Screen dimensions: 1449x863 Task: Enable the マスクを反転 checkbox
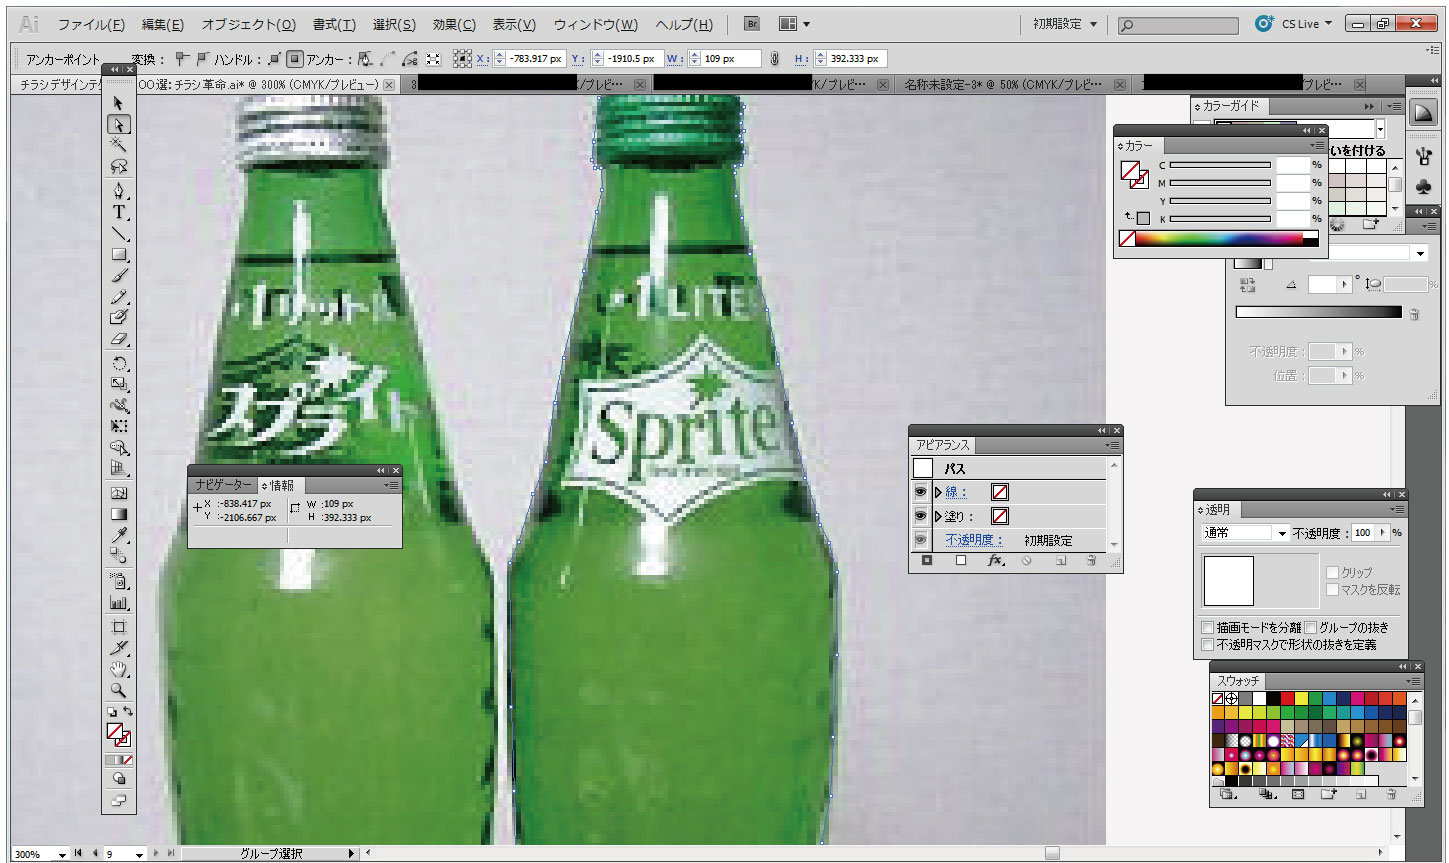1332,590
